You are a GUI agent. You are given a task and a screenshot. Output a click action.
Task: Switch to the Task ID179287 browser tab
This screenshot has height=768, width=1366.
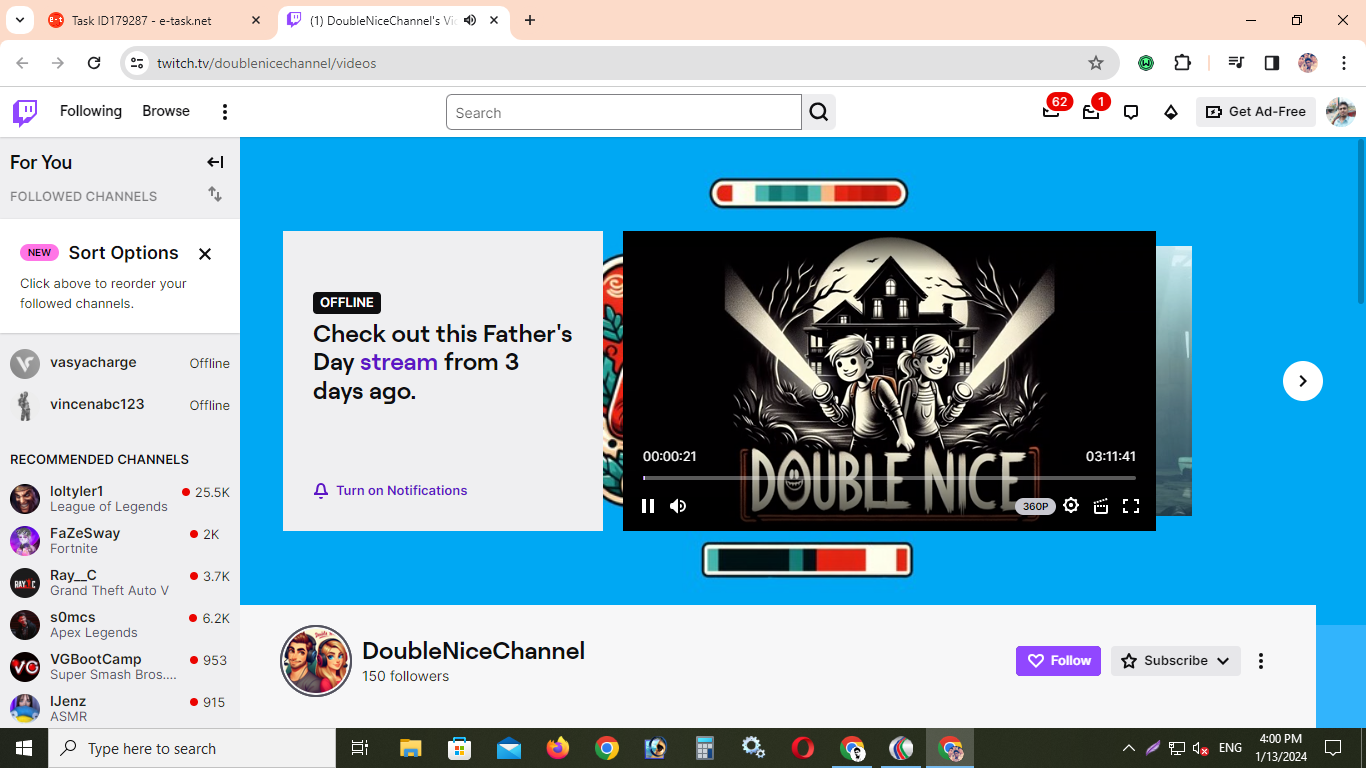153,20
